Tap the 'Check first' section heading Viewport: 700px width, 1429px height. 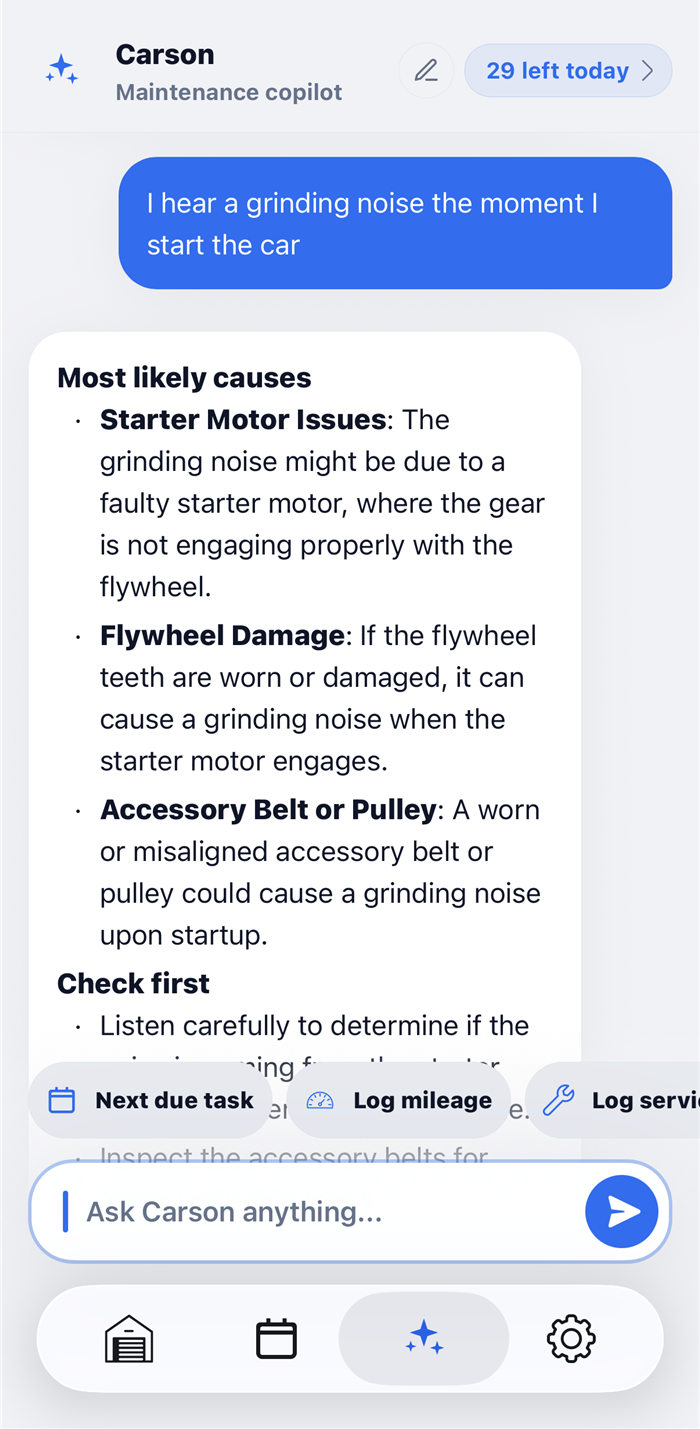(x=133, y=983)
